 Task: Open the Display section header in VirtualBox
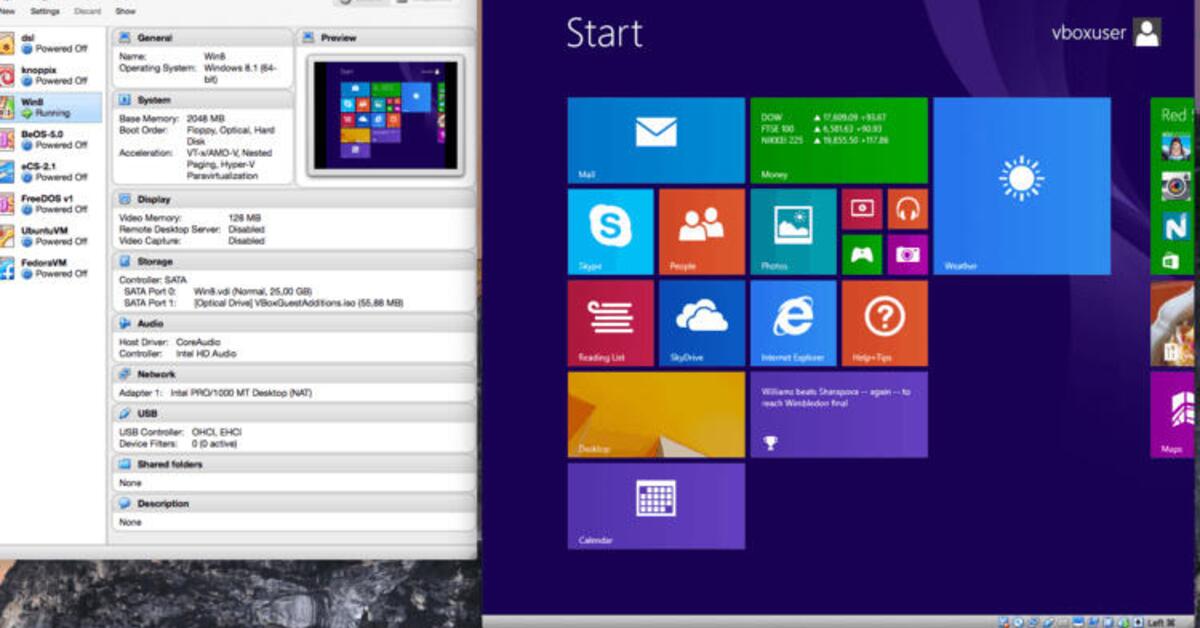[293, 199]
